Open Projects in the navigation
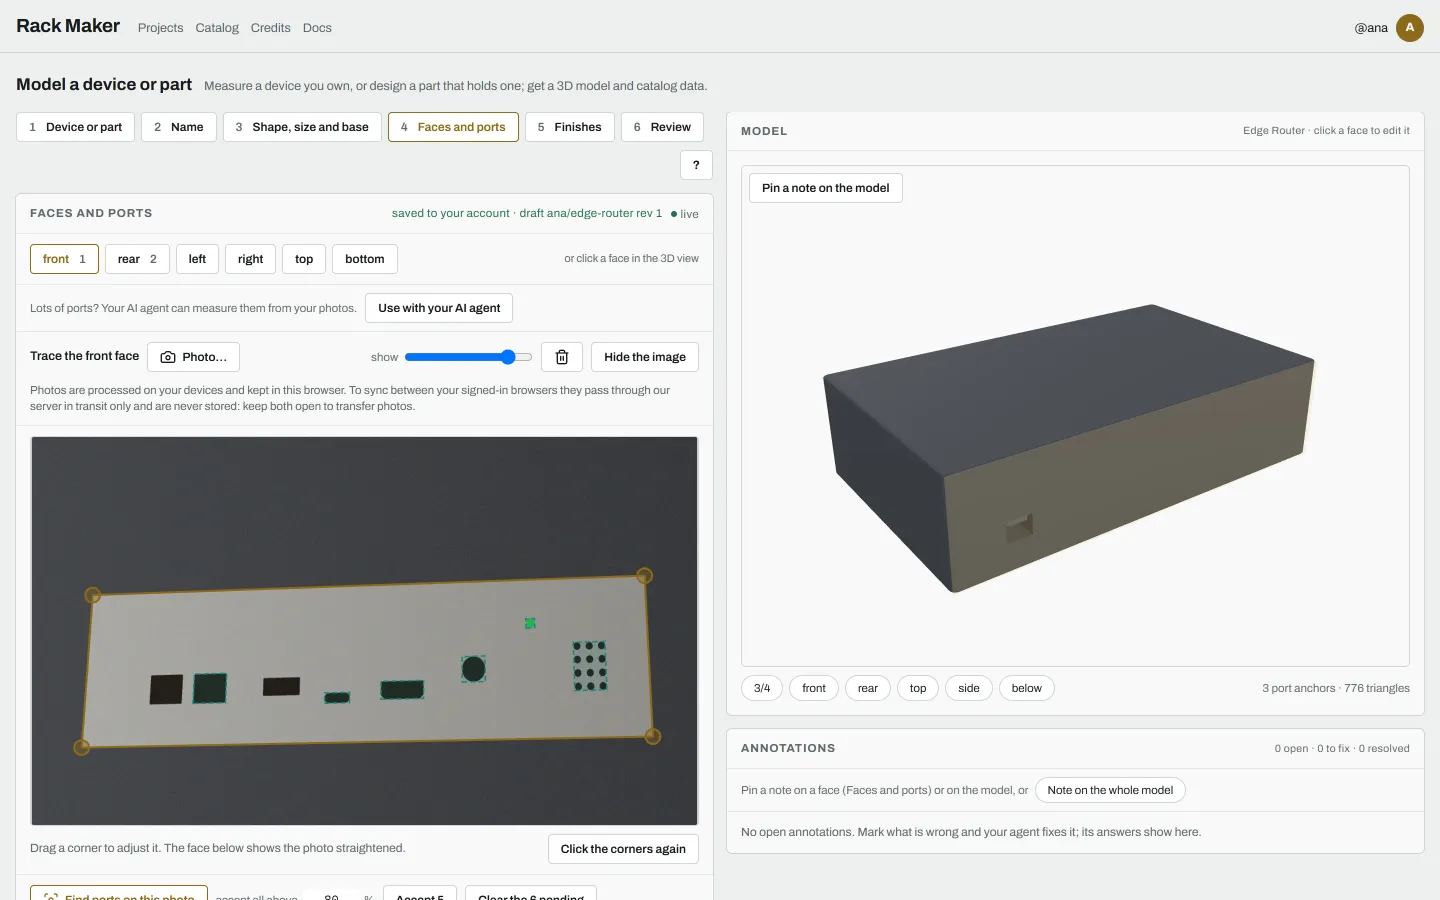Viewport: 1440px width, 900px height. click(x=161, y=28)
